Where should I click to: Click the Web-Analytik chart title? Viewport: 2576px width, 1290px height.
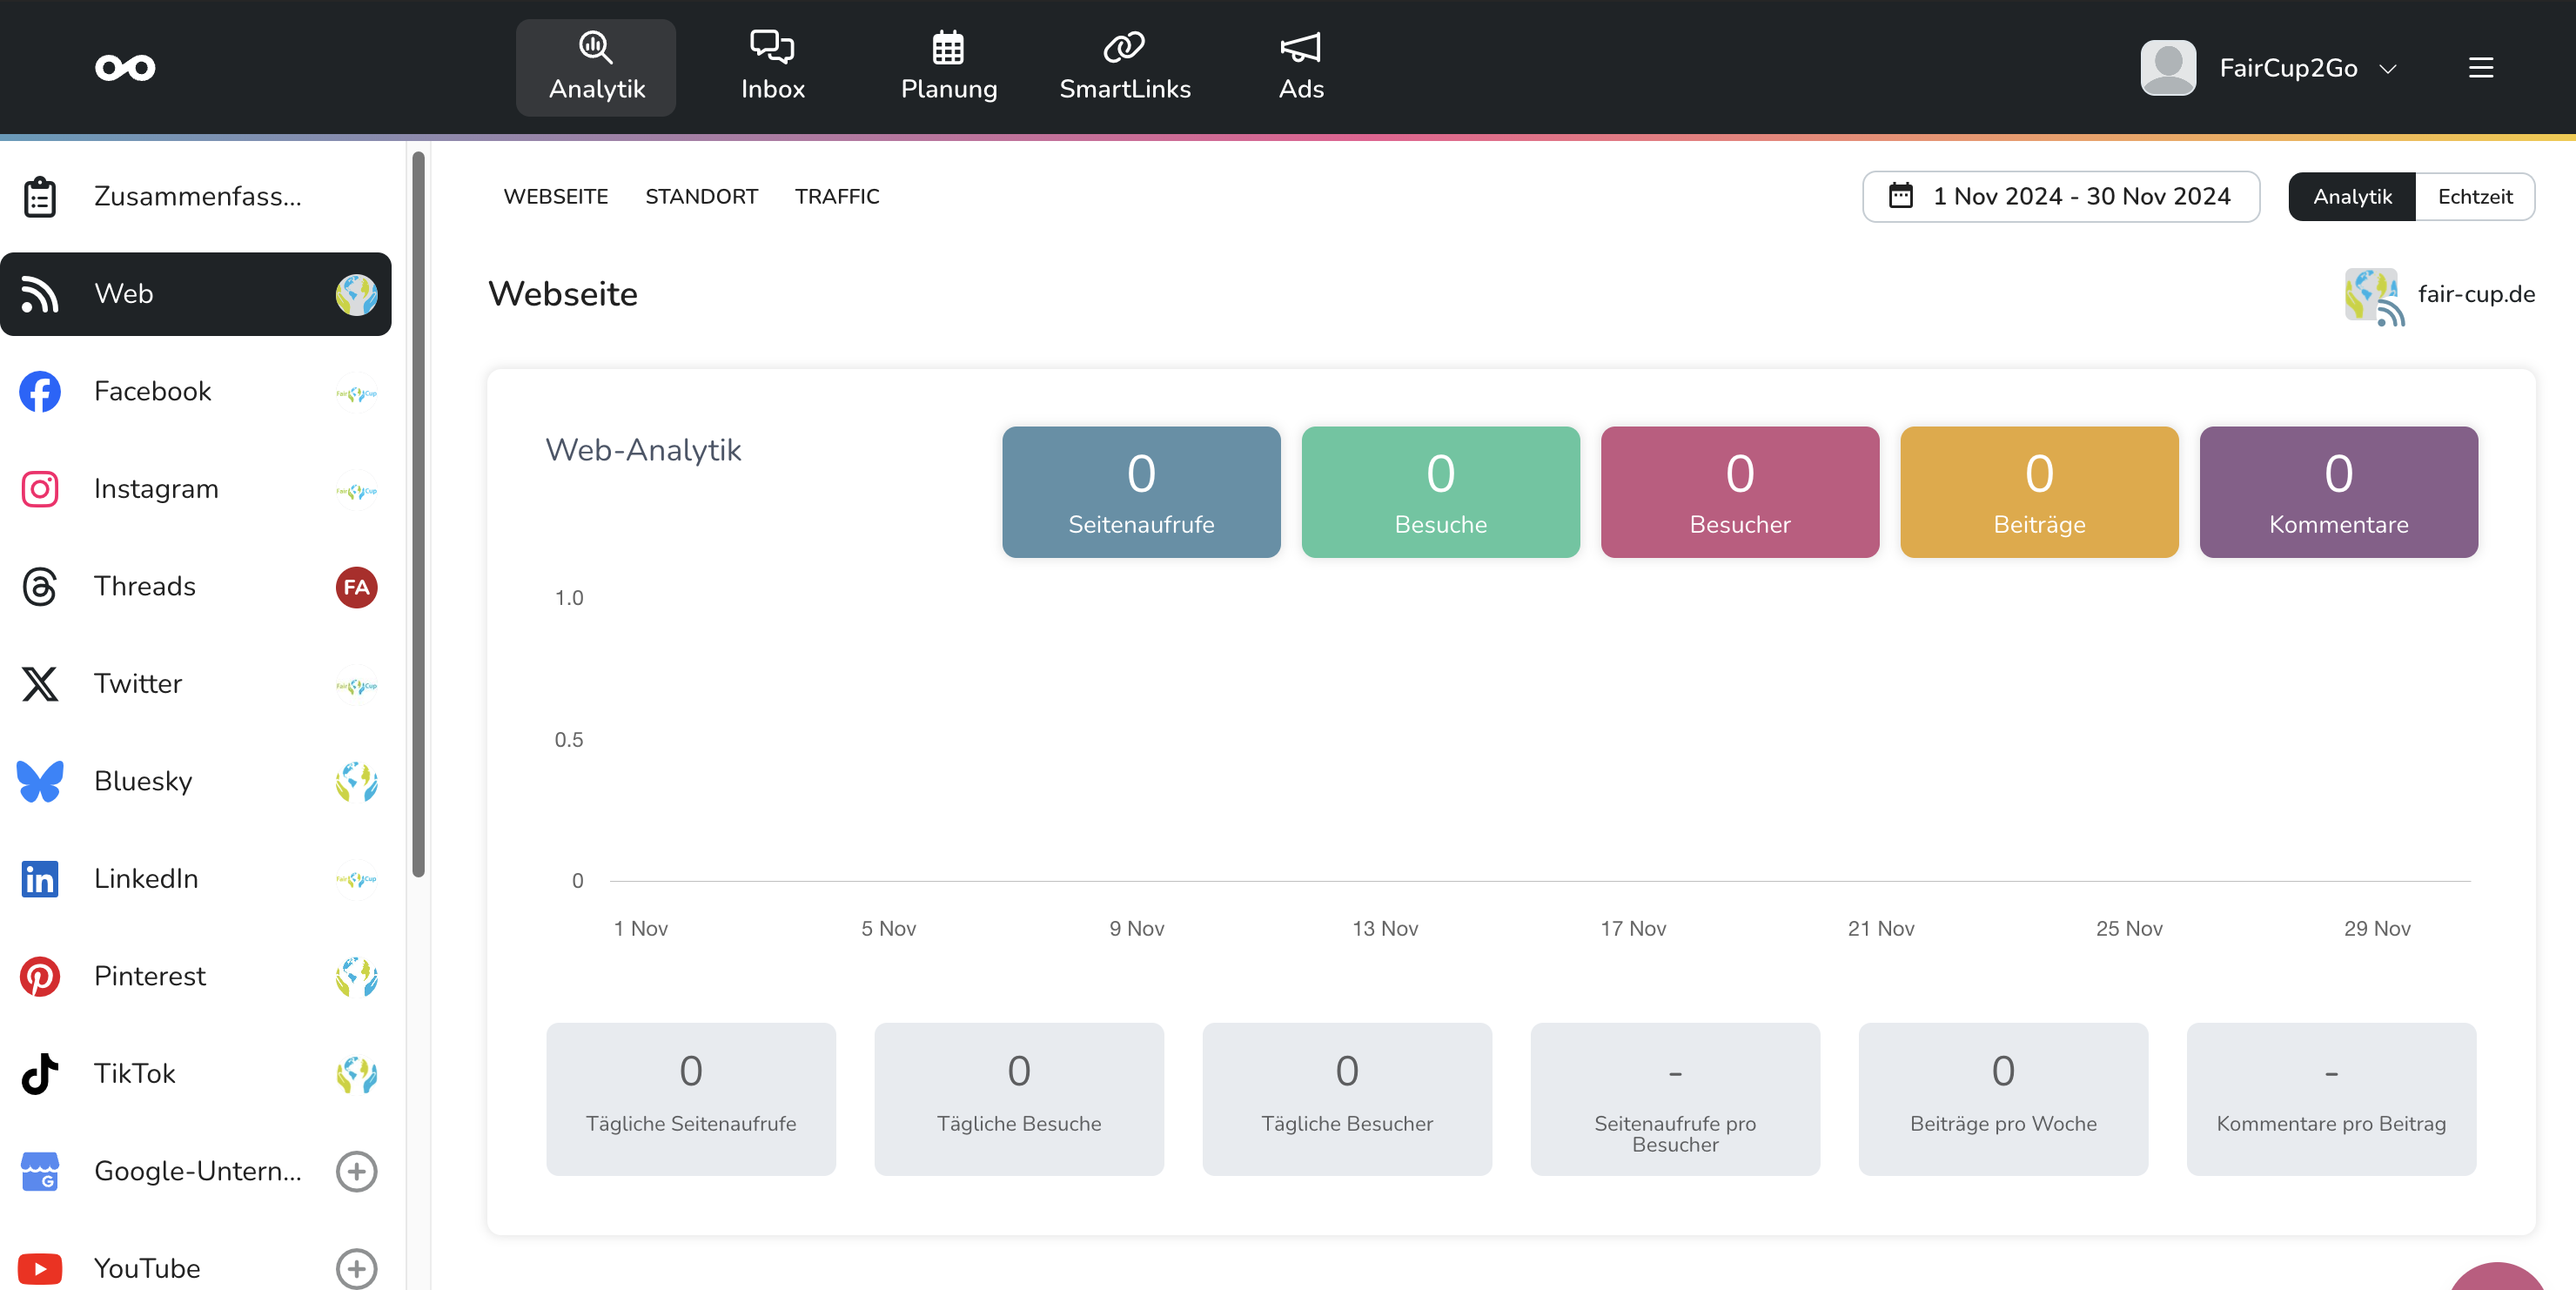pos(643,450)
